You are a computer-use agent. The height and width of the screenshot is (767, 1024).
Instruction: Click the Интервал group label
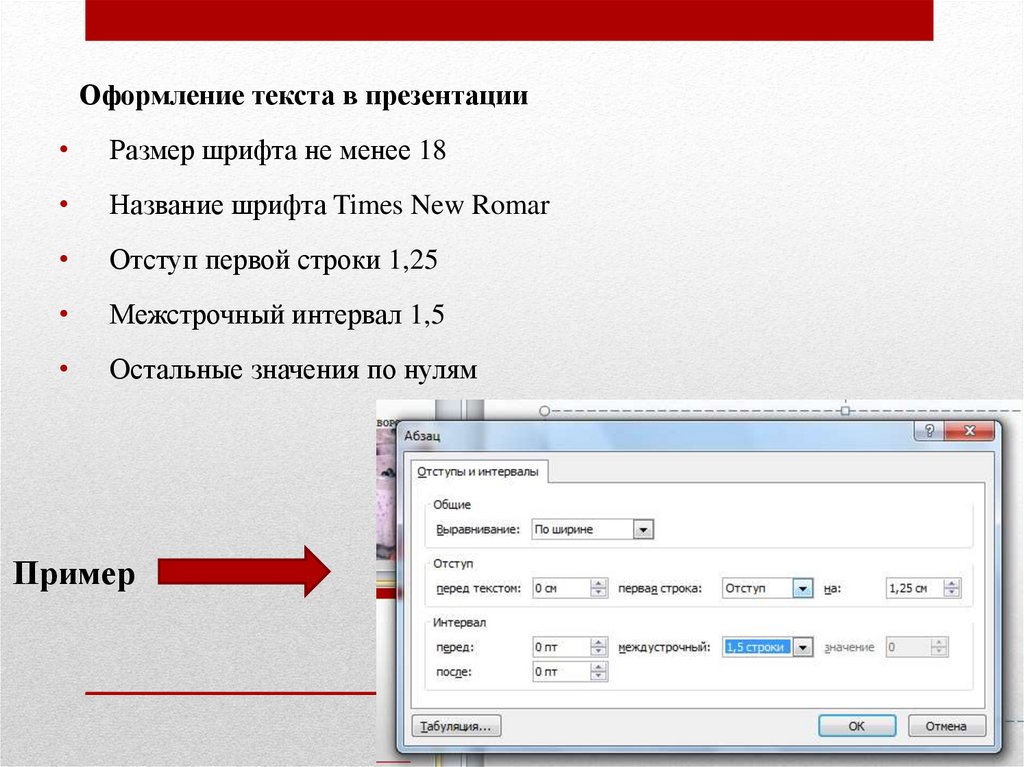(x=459, y=623)
